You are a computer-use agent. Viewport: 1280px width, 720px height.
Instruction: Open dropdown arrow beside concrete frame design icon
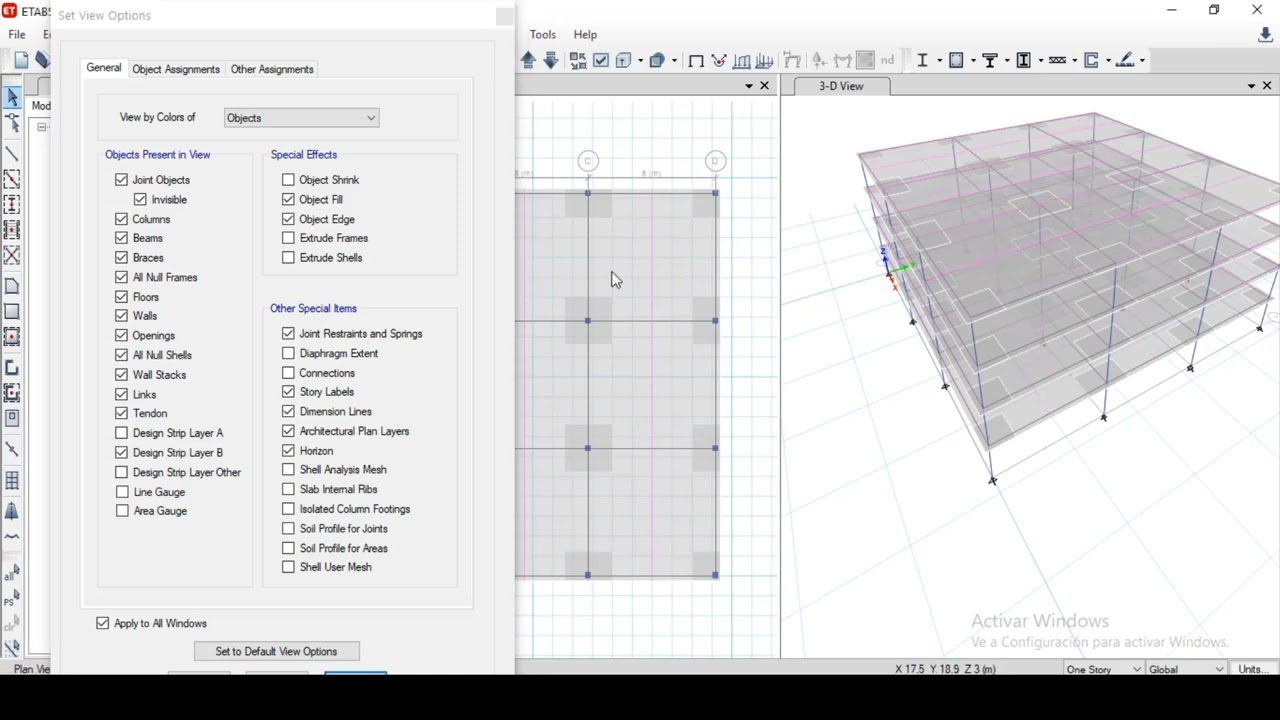pos(973,61)
